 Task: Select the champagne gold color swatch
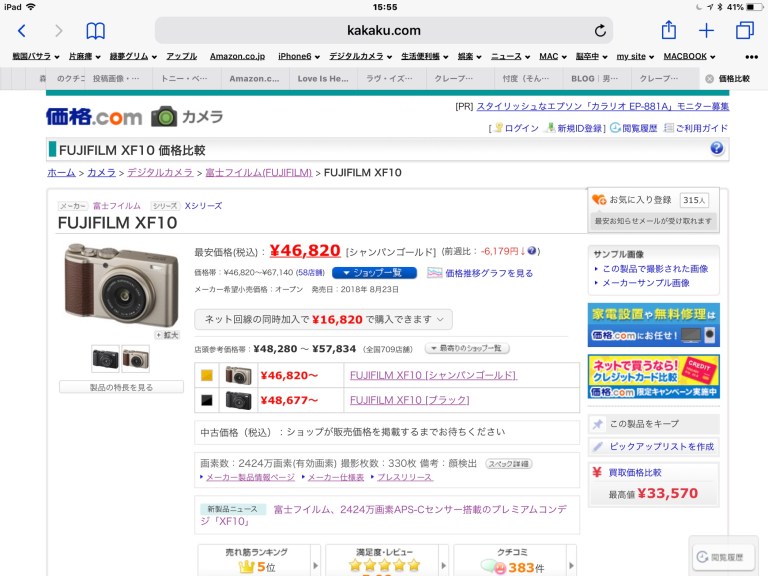tap(206, 376)
